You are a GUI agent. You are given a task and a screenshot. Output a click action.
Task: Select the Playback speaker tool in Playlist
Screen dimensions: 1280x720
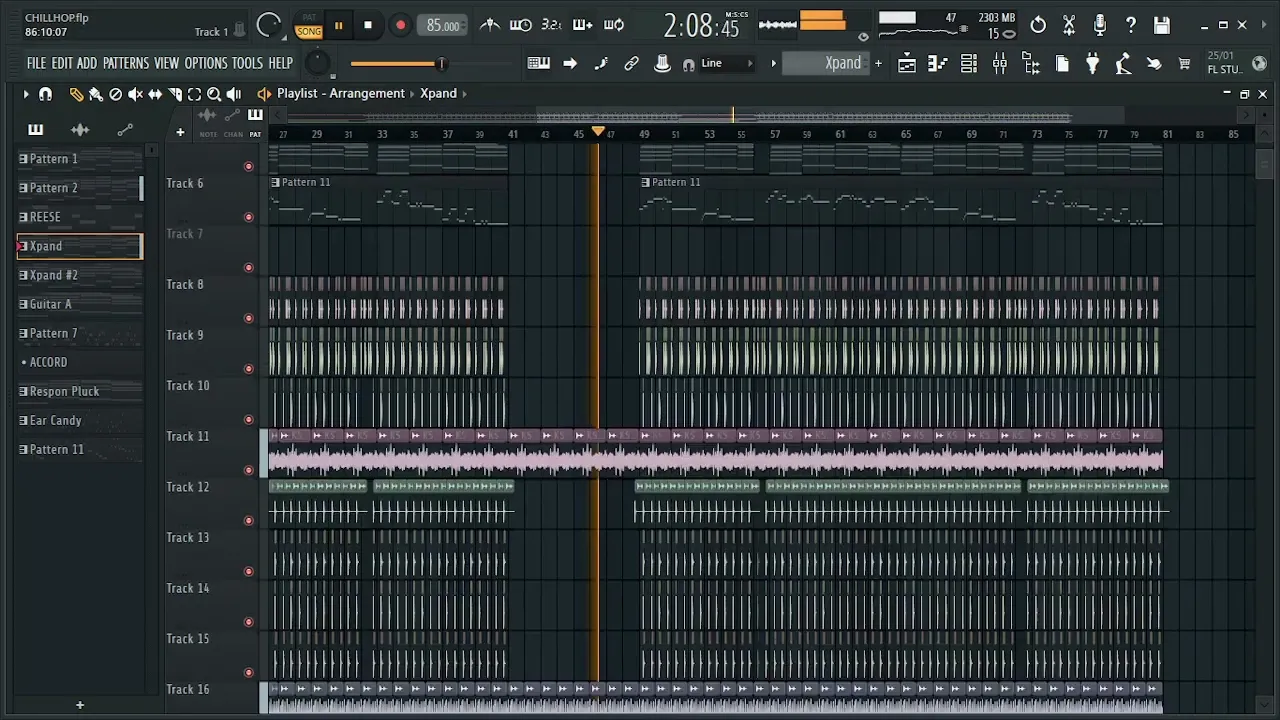(234, 94)
